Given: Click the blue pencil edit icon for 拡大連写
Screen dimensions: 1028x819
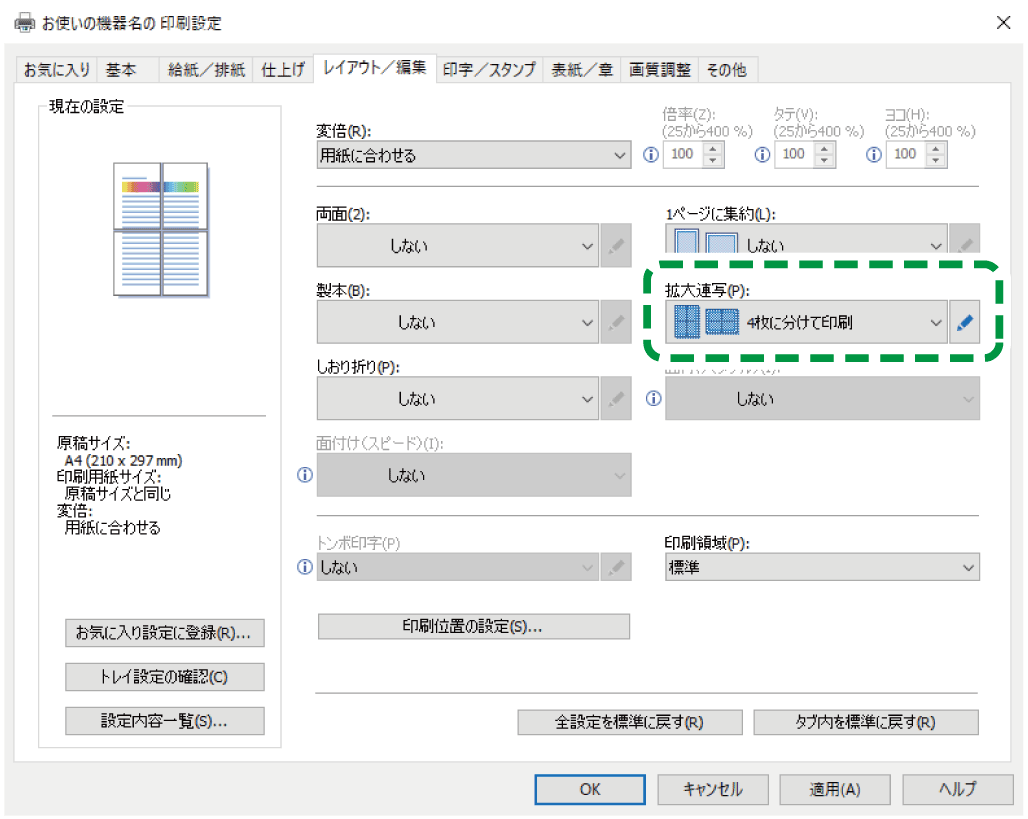Looking at the screenshot, I should (x=966, y=323).
